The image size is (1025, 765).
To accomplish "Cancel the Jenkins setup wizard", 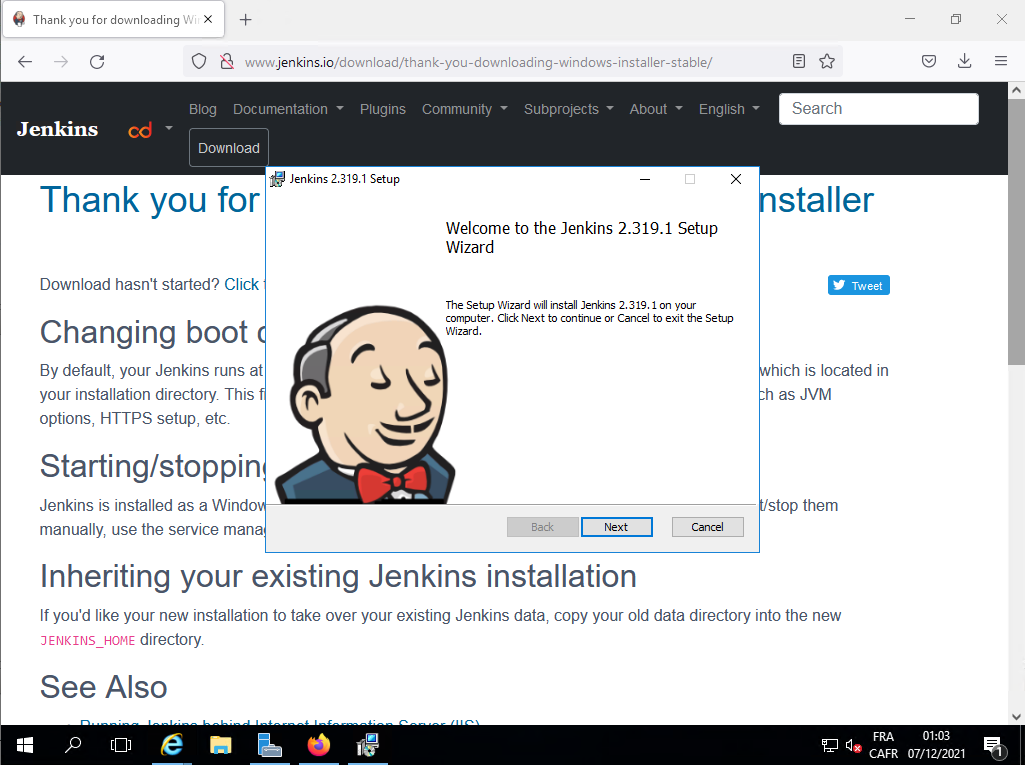I will point(707,527).
